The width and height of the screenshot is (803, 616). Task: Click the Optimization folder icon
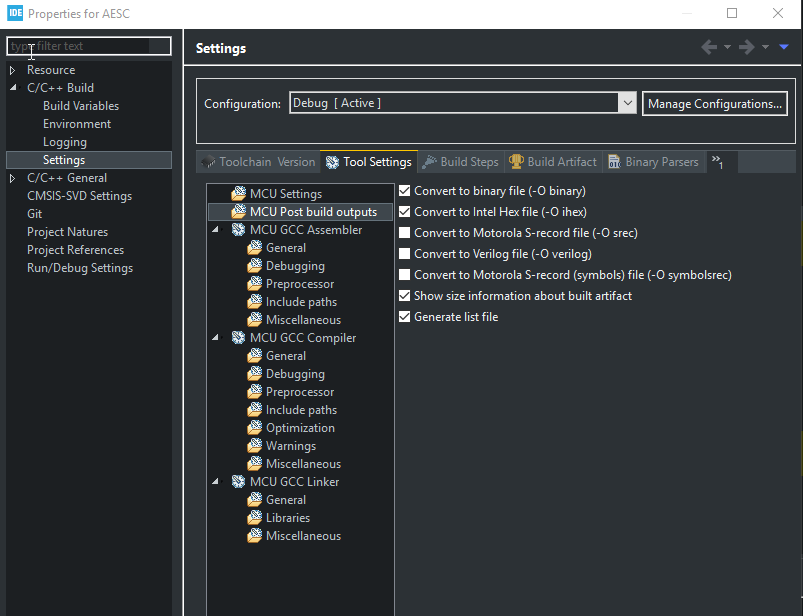pos(255,428)
